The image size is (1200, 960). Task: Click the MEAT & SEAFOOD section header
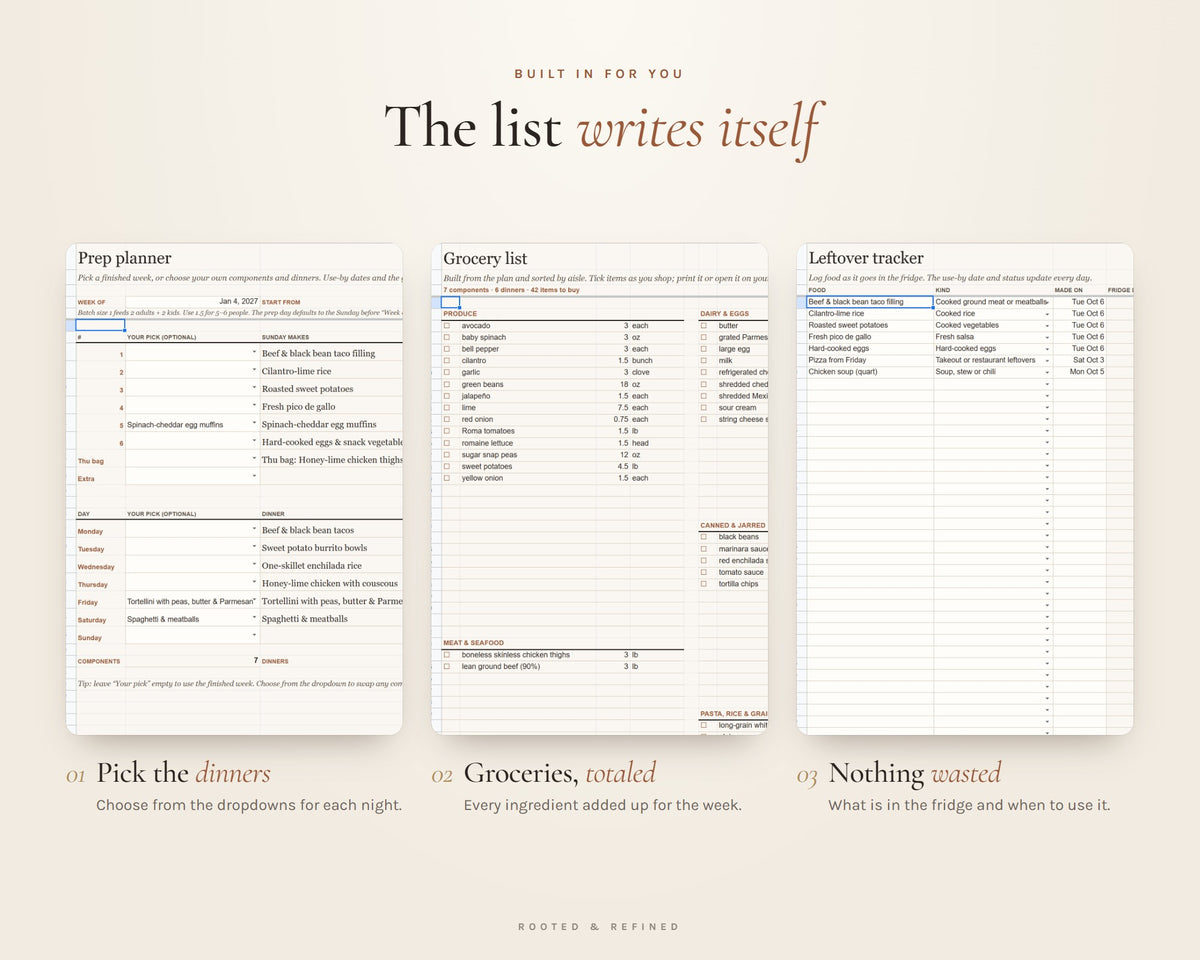click(x=474, y=643)
